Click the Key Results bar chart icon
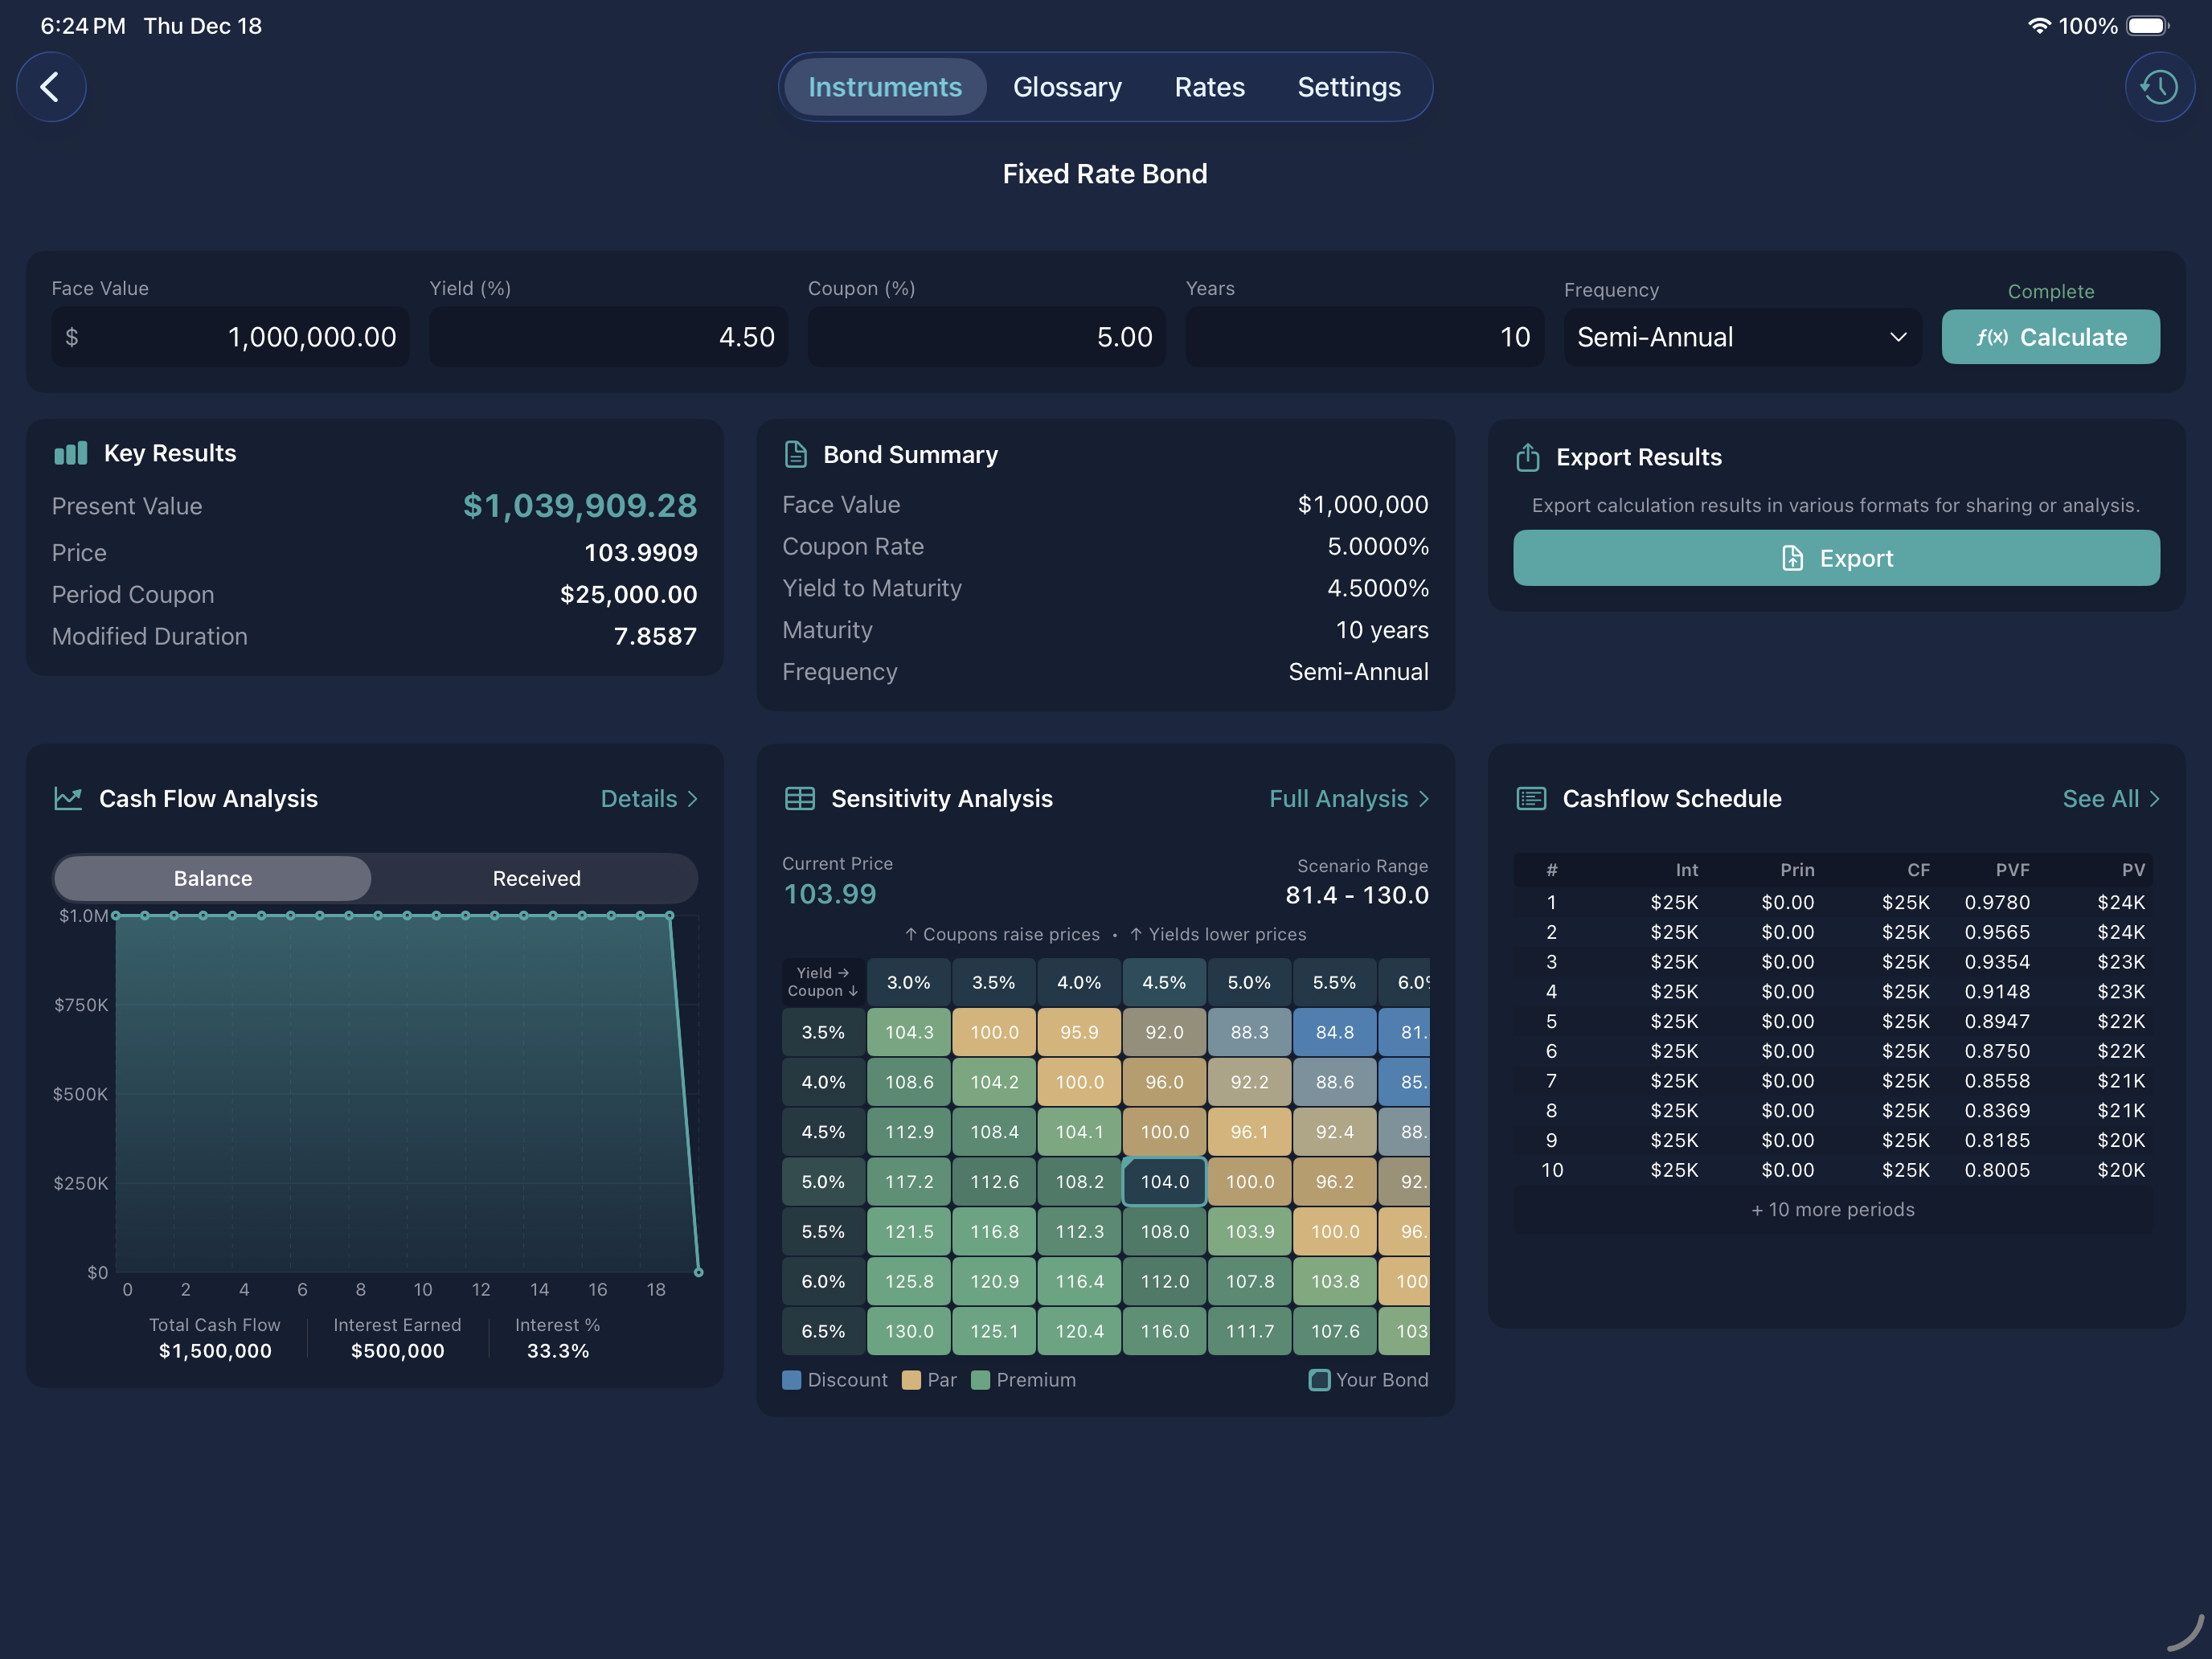The image size is (2212, 1659). 69,453
